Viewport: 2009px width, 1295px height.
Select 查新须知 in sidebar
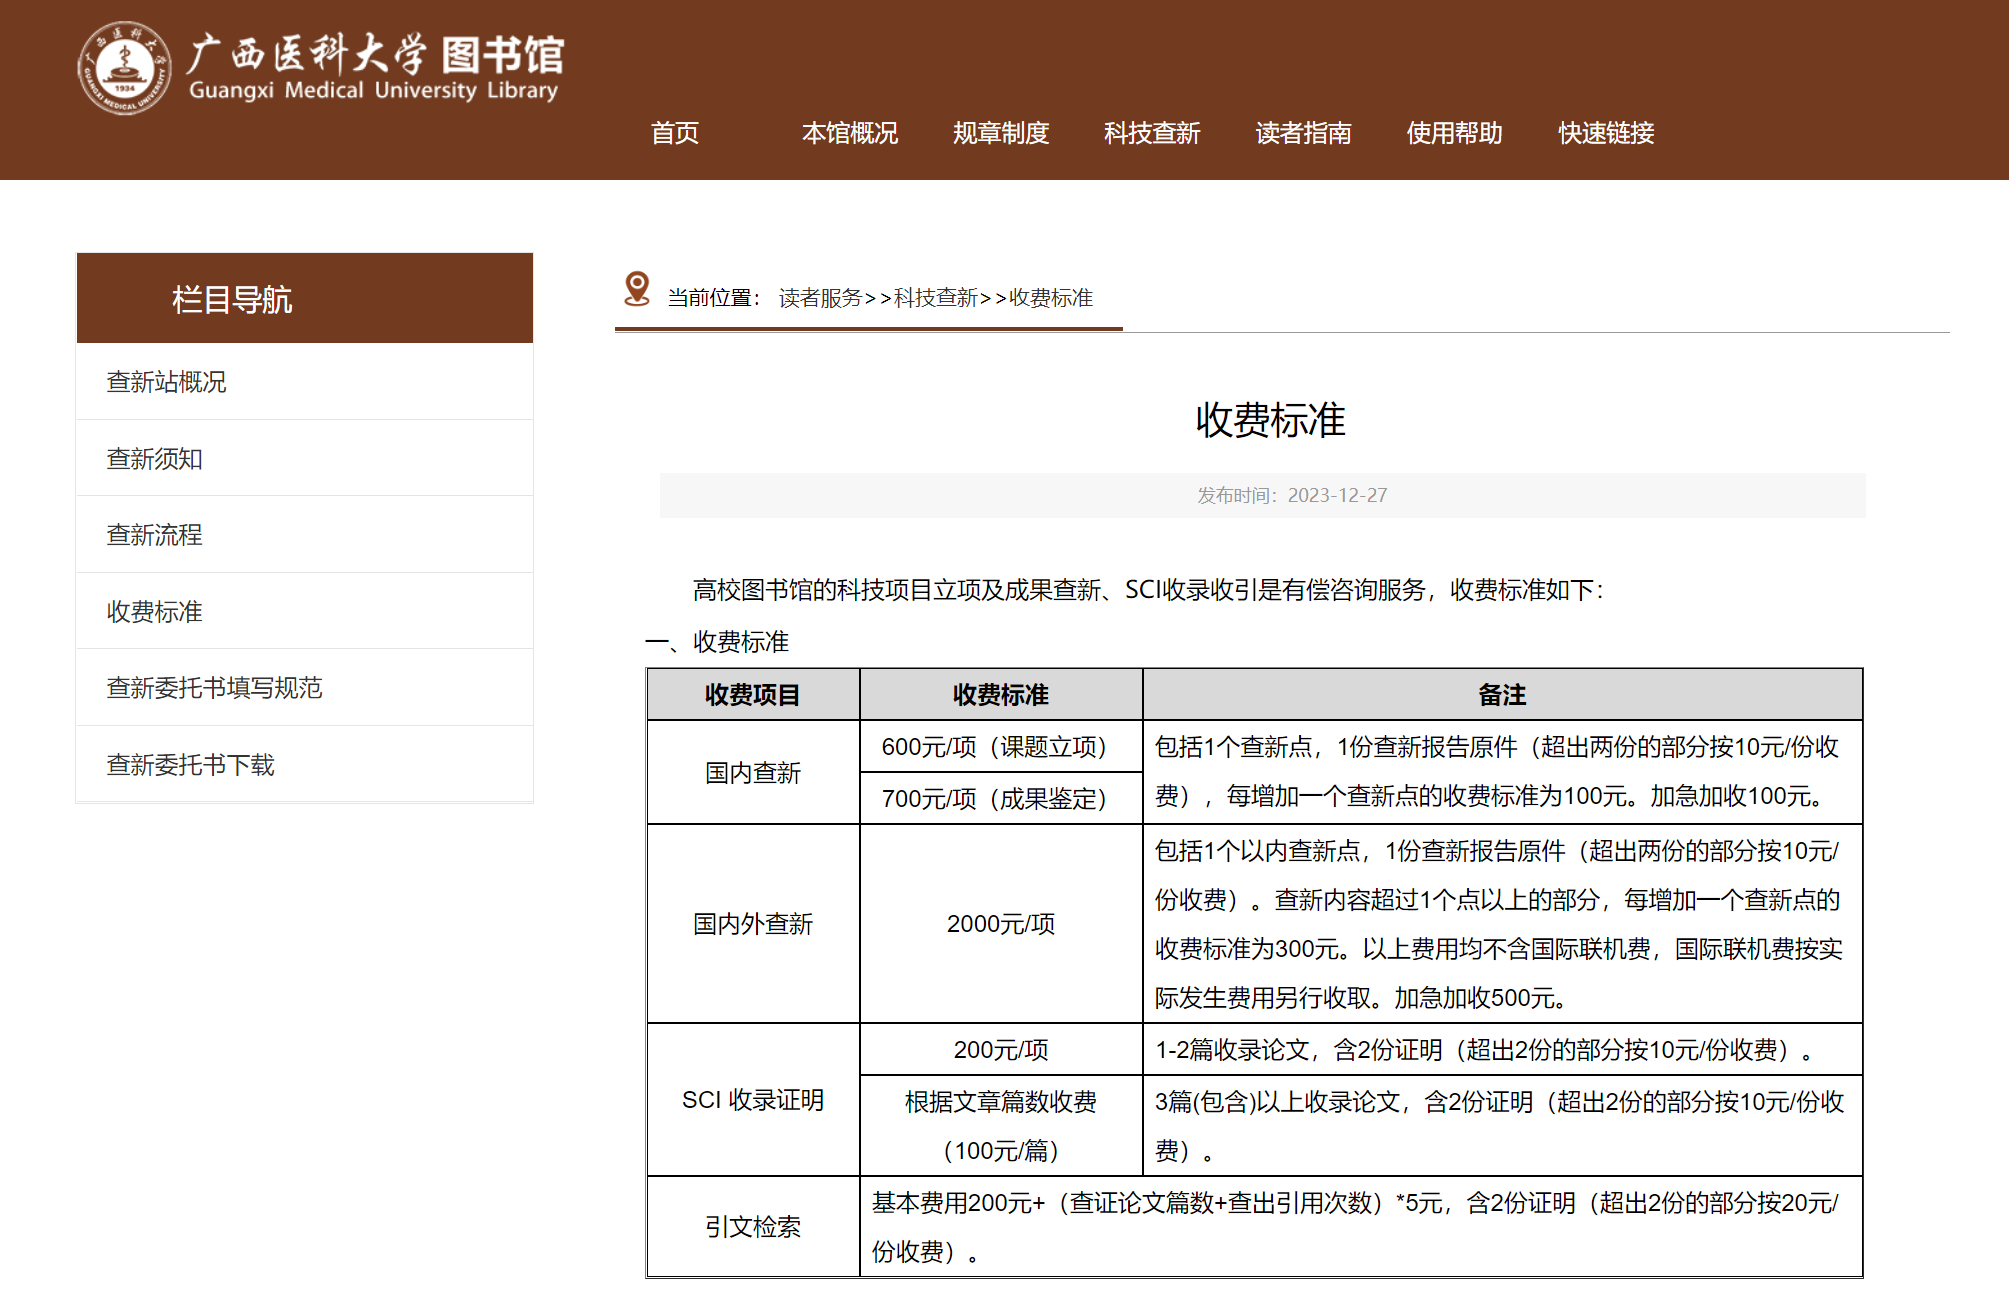coord(305,459)
